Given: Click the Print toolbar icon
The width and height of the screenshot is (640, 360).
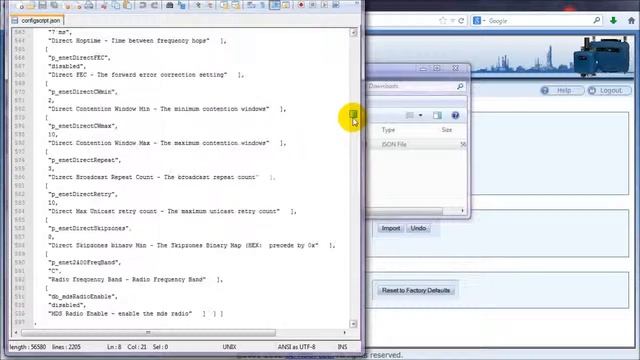Looking at the screenshot, I should pyautogui.click(x=89, y=5).
